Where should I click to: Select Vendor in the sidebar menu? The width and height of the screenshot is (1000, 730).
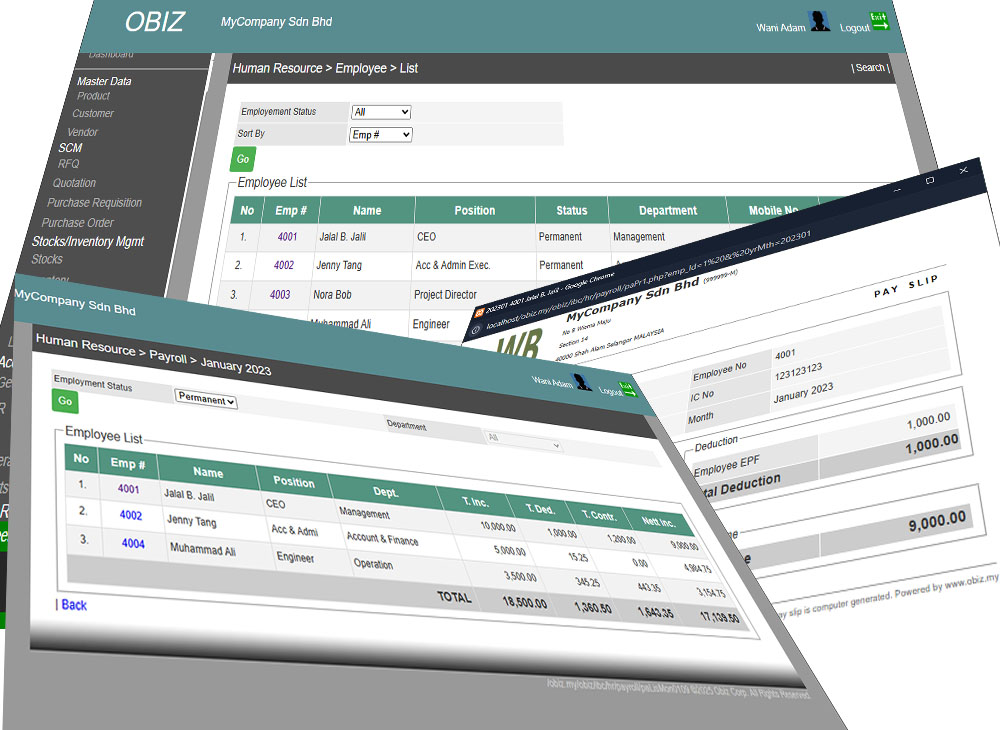pos(82,132)
